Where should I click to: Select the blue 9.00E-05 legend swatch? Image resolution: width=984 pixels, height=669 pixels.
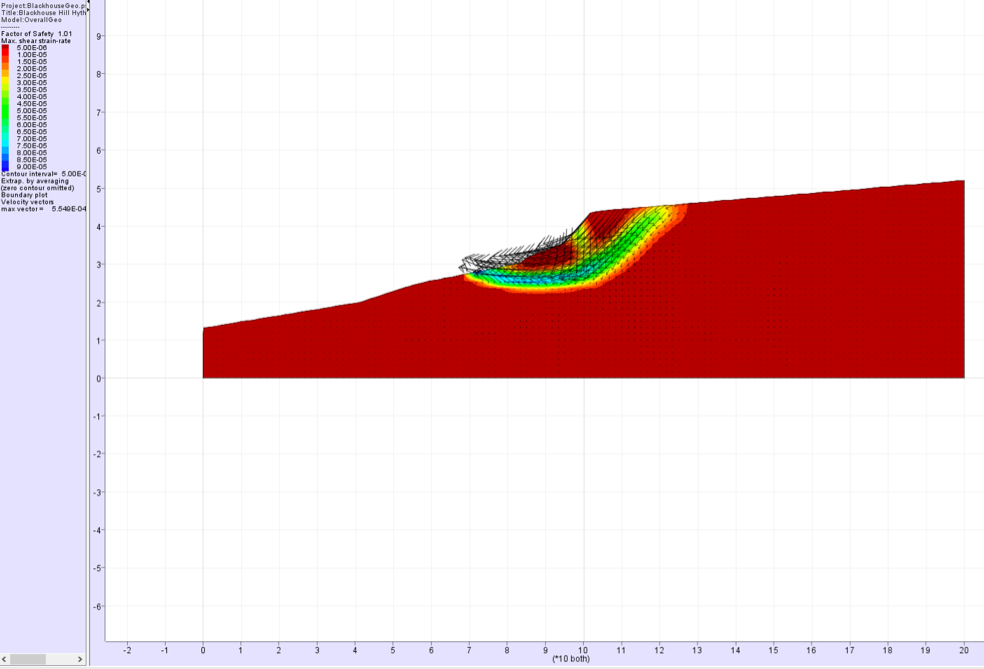click(6, 166)
